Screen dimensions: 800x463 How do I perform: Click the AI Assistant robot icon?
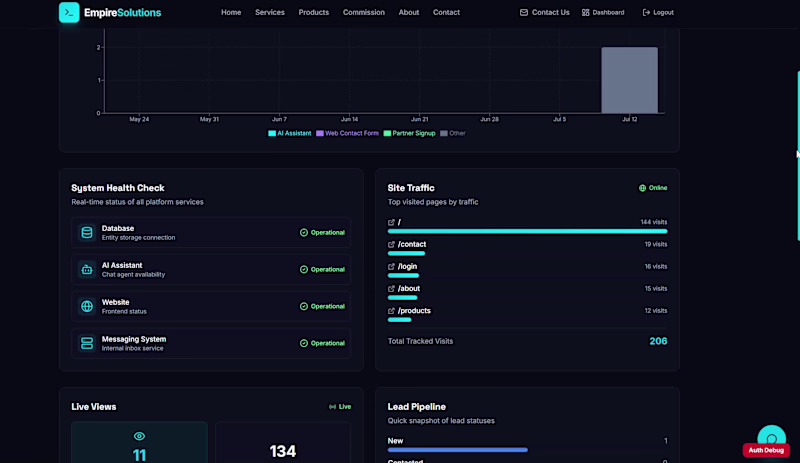pyautogui.click(x=87, y=270)
